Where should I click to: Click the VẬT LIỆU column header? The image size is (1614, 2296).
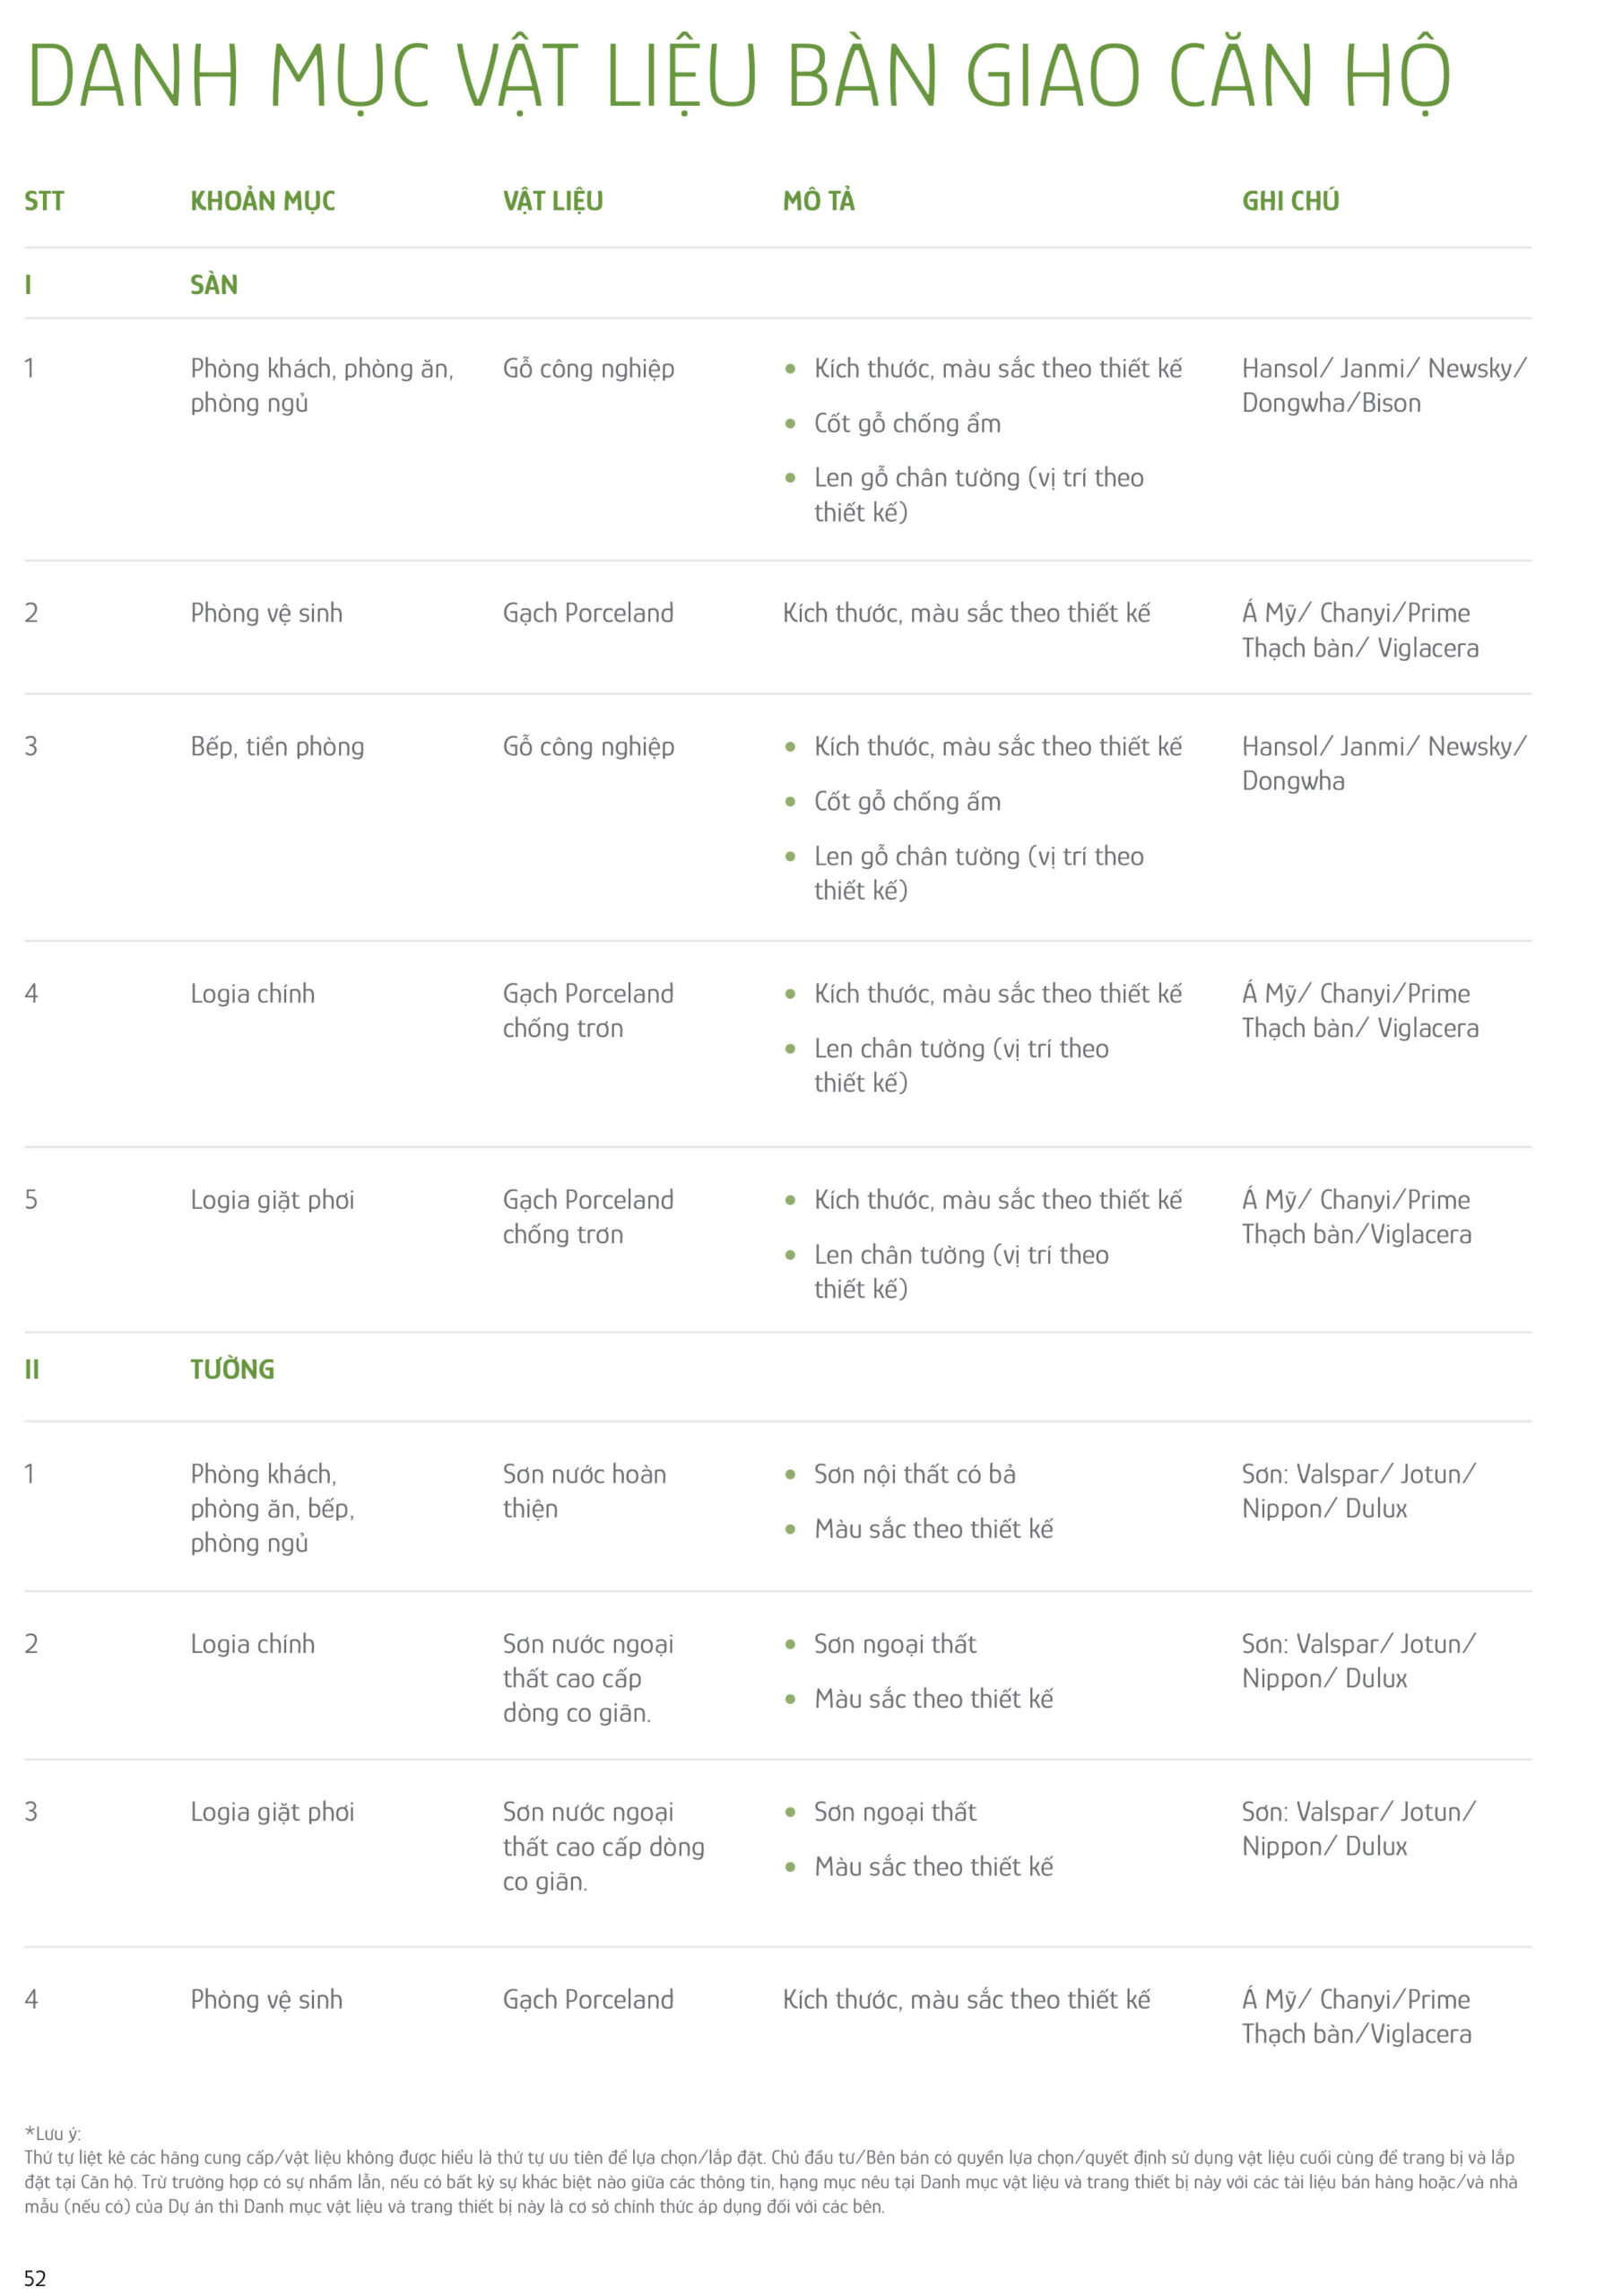(x=553, y=201)
